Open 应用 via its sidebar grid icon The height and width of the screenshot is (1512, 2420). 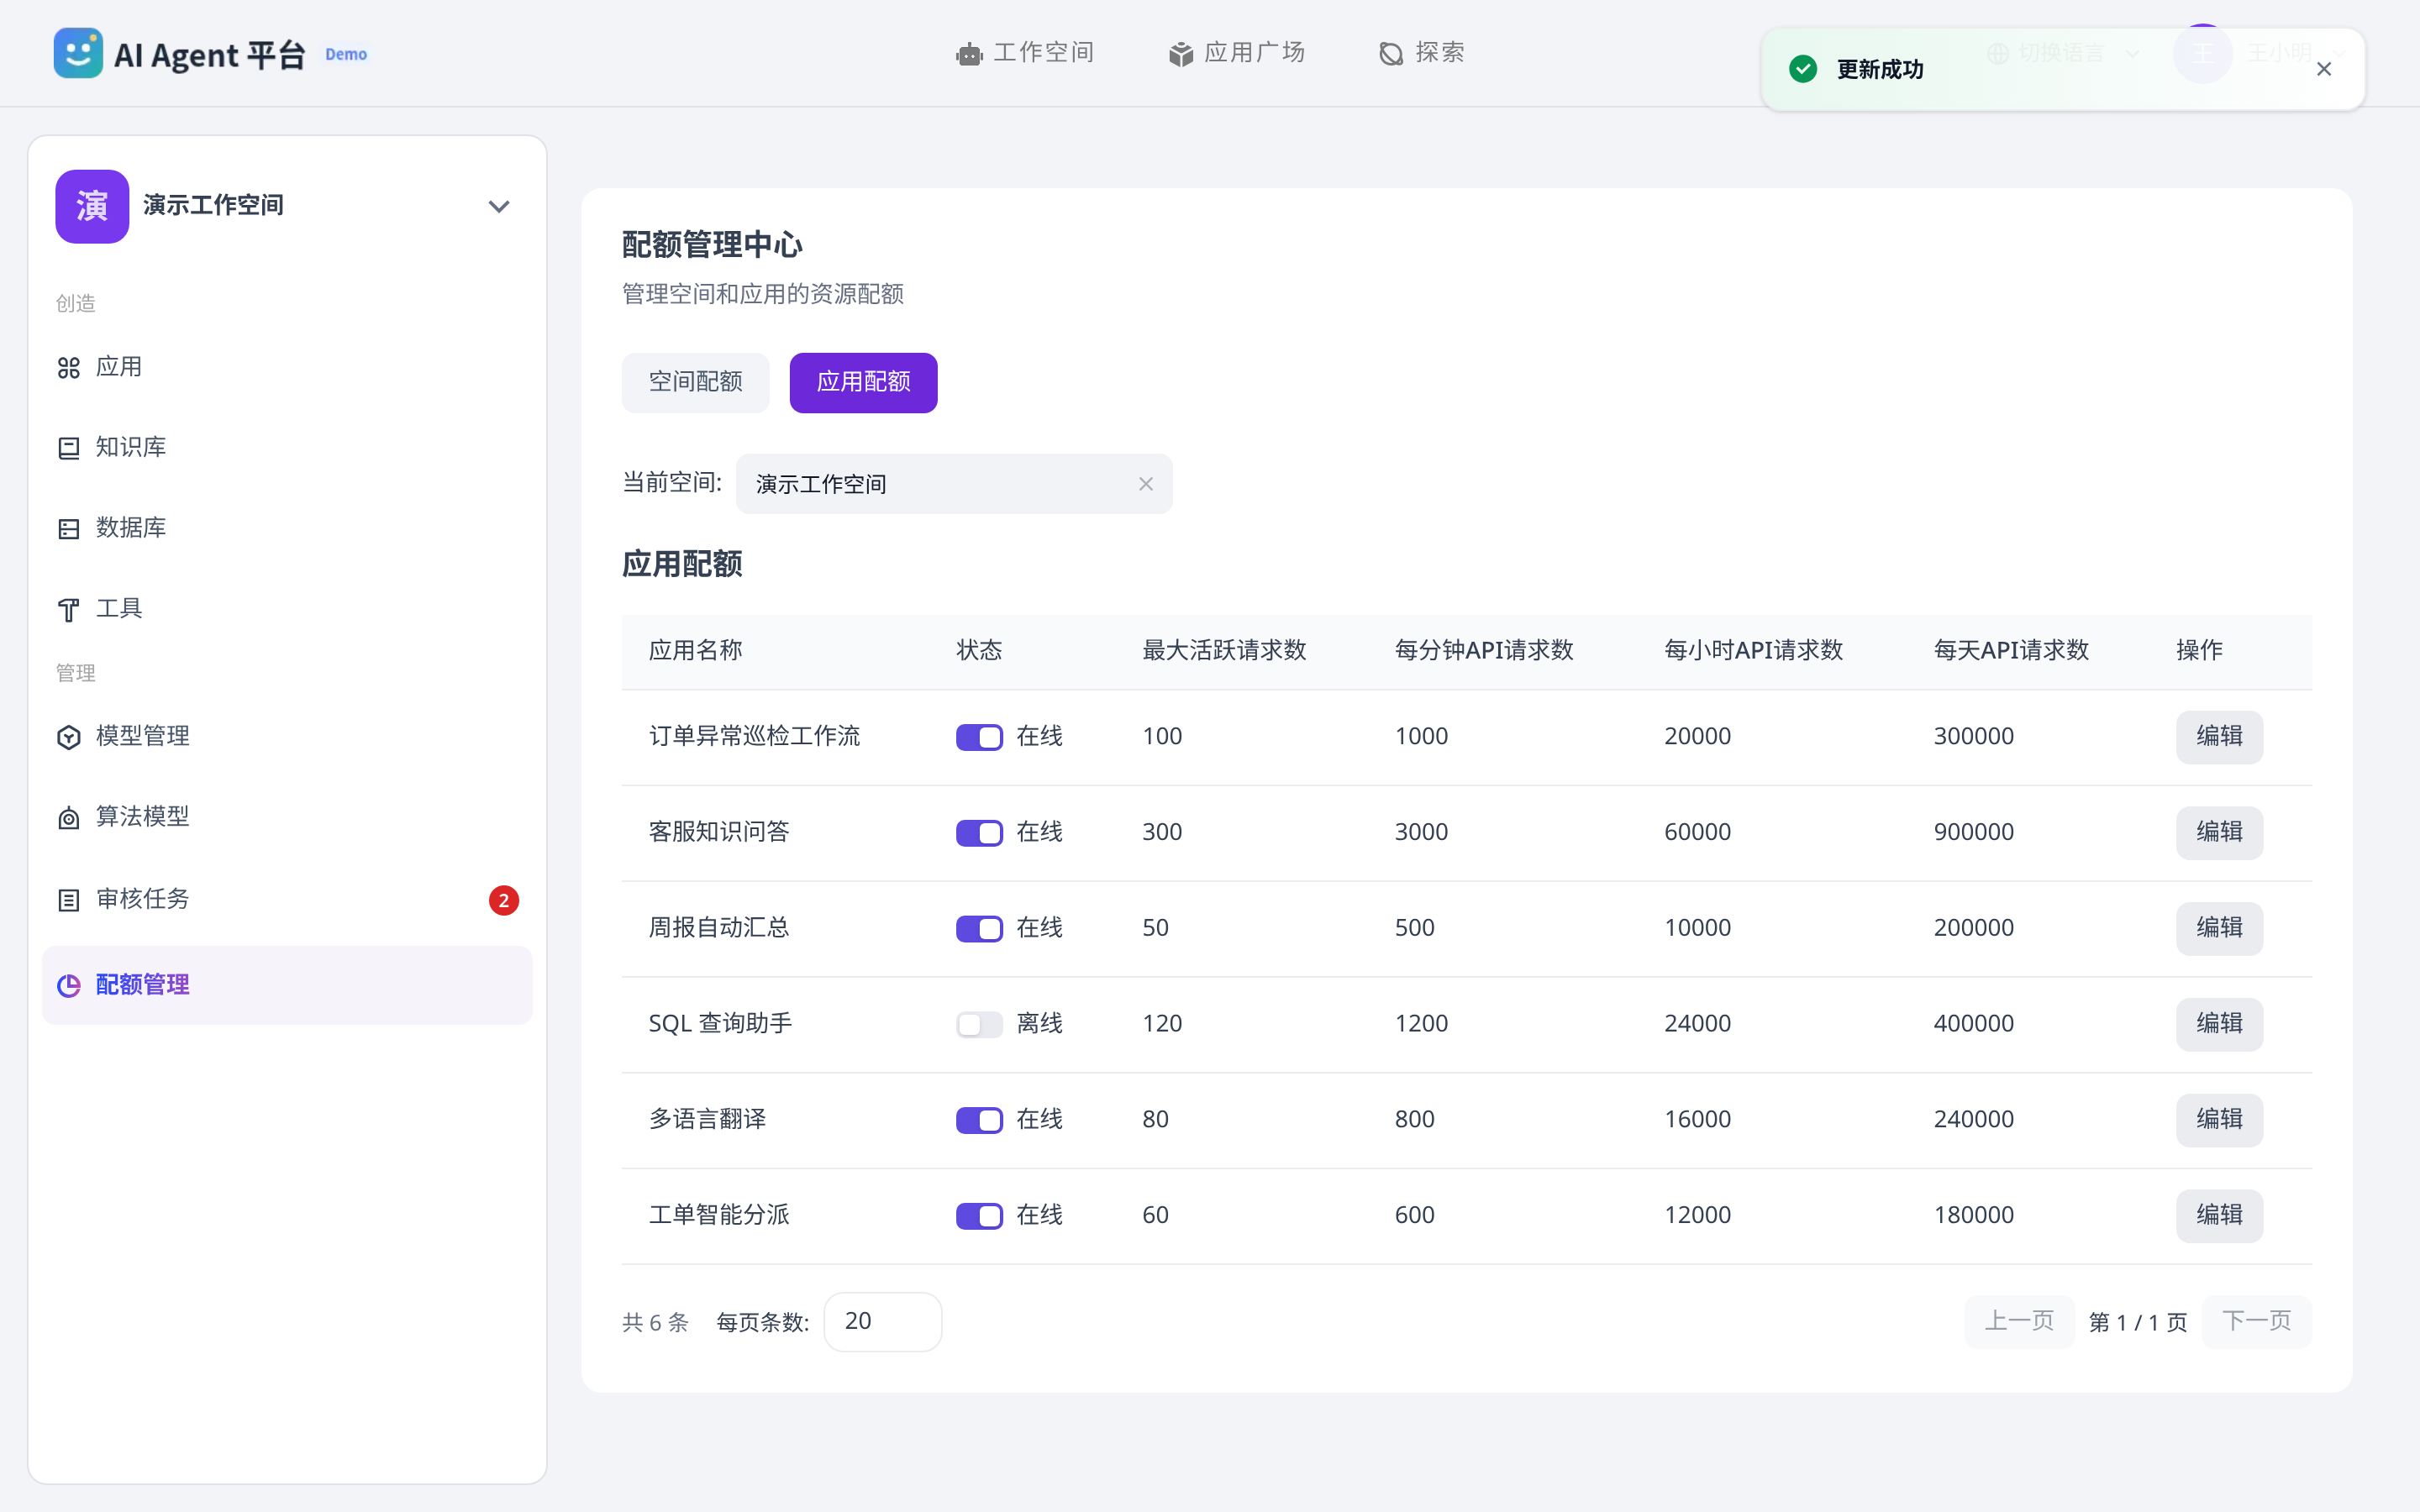click(68, 368)
